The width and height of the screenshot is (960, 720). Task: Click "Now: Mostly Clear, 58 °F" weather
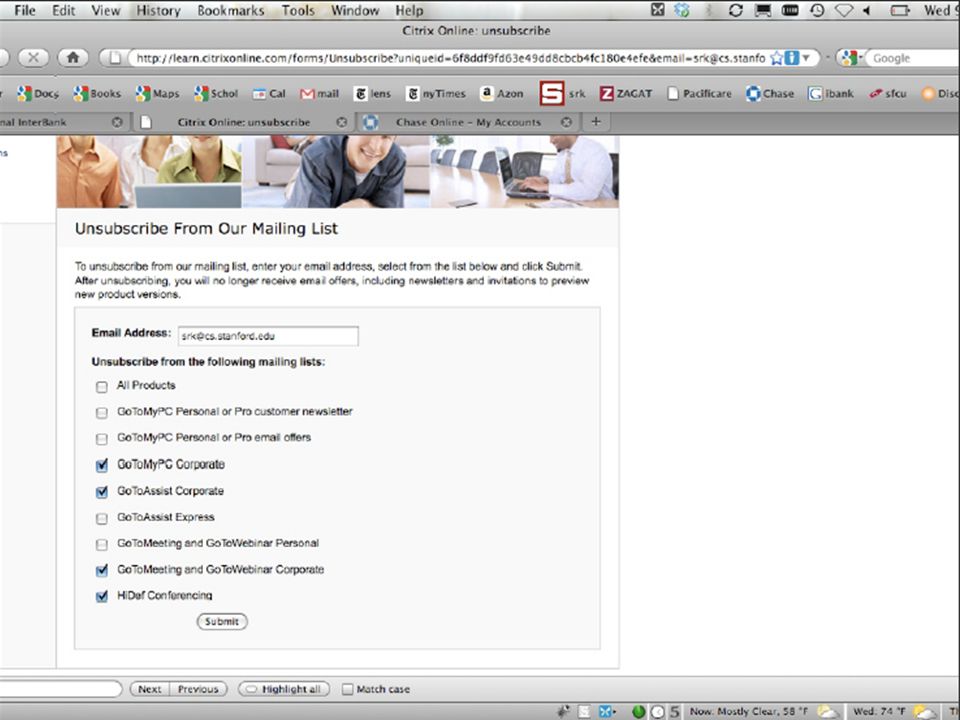click(749, 711)
